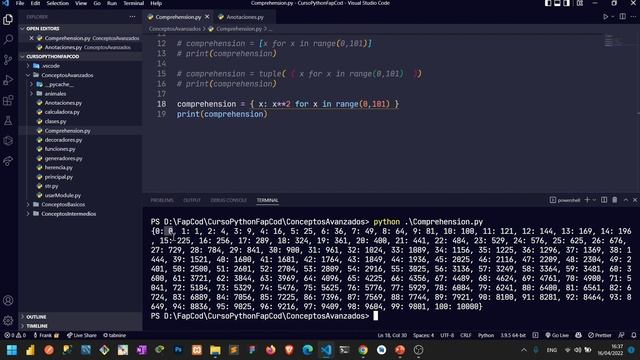Open generadores.py in the explorer
The width and height of the screenshot is (640, 360).
pyautogui.click(x=63, y=158)
